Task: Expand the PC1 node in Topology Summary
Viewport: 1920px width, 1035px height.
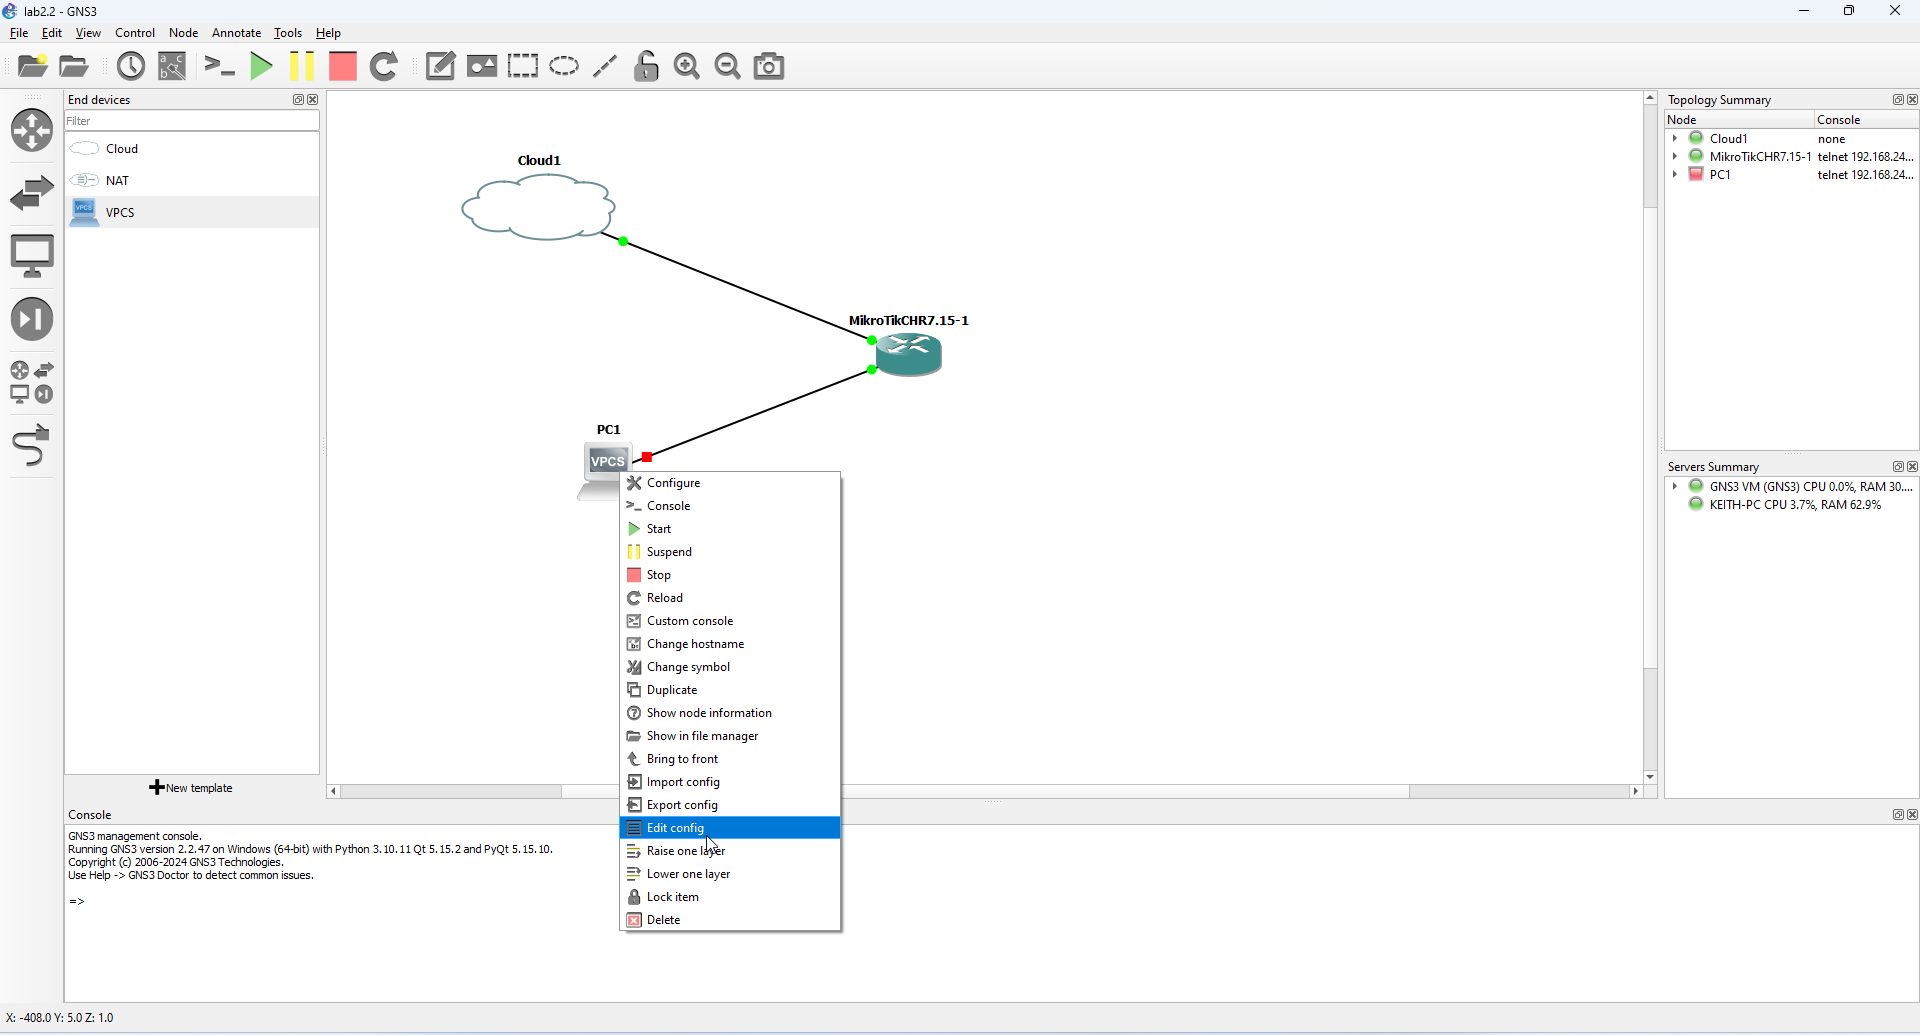Action: pyautogui.click(x=1675, y=174)
